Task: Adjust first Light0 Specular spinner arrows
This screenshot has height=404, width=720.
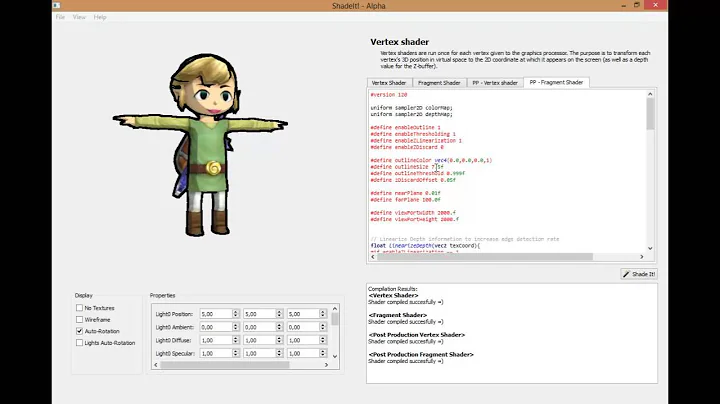Action: coord(236,353)
